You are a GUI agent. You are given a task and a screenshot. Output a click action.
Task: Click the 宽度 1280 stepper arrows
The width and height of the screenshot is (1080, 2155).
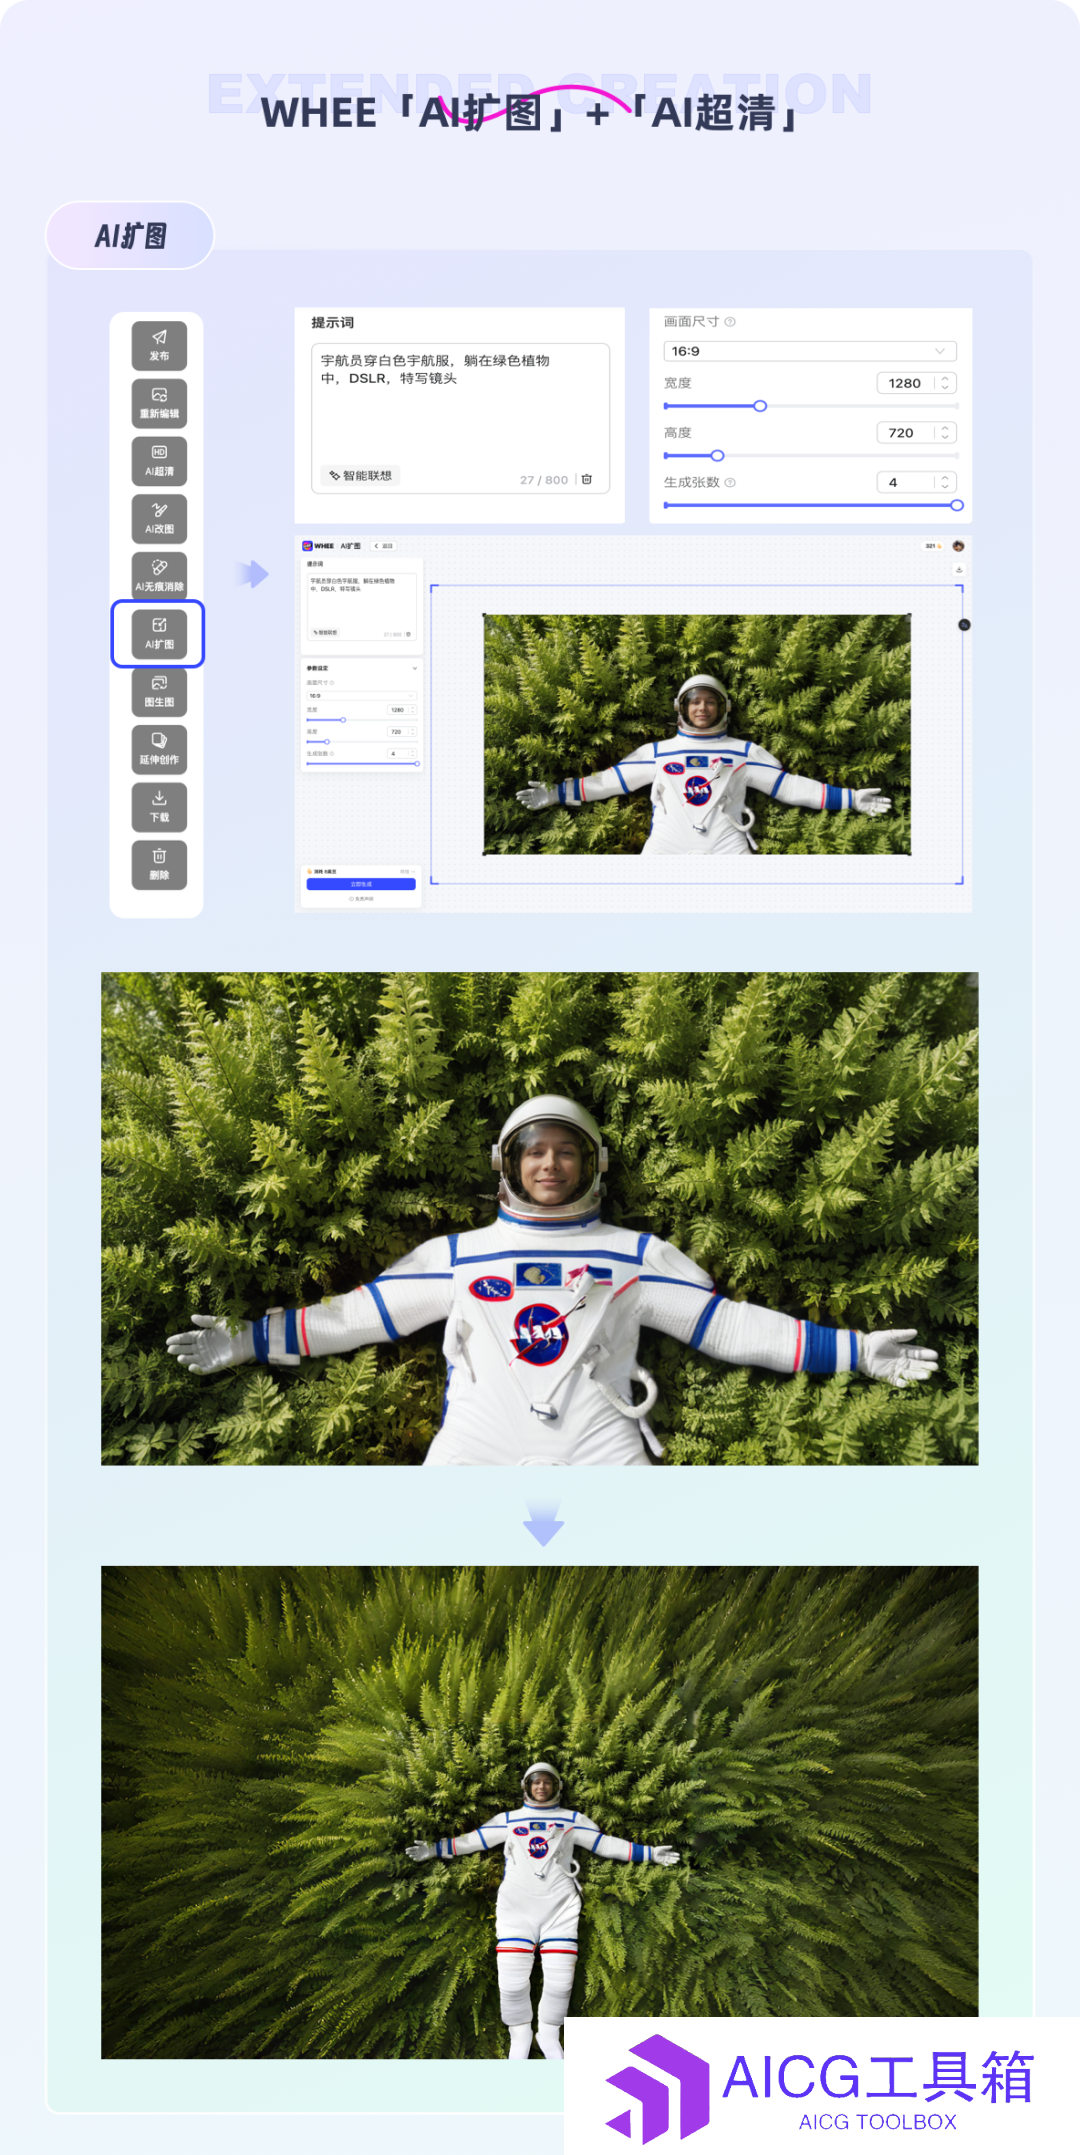tap(945, 383)
